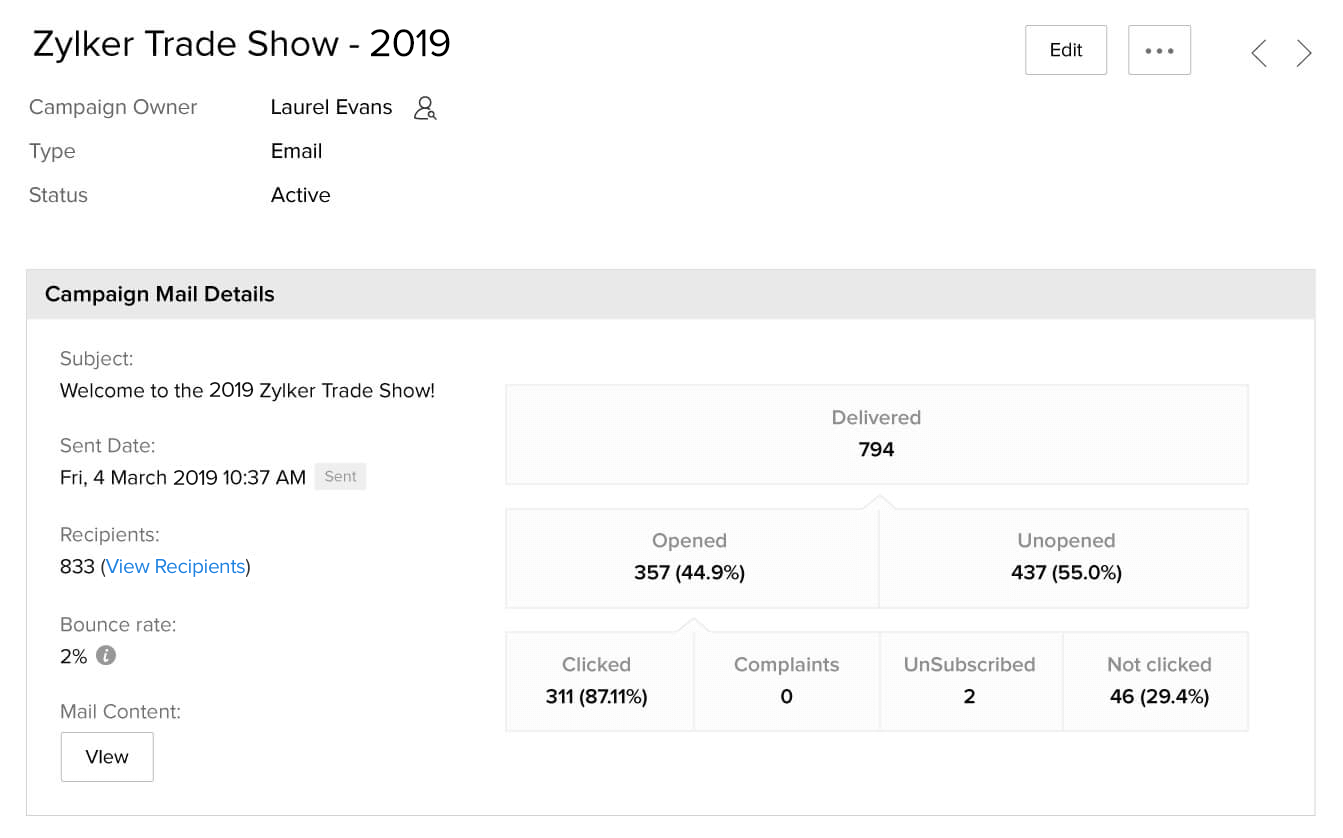
Task: Click the View mail content button
Action: (107, 757)
